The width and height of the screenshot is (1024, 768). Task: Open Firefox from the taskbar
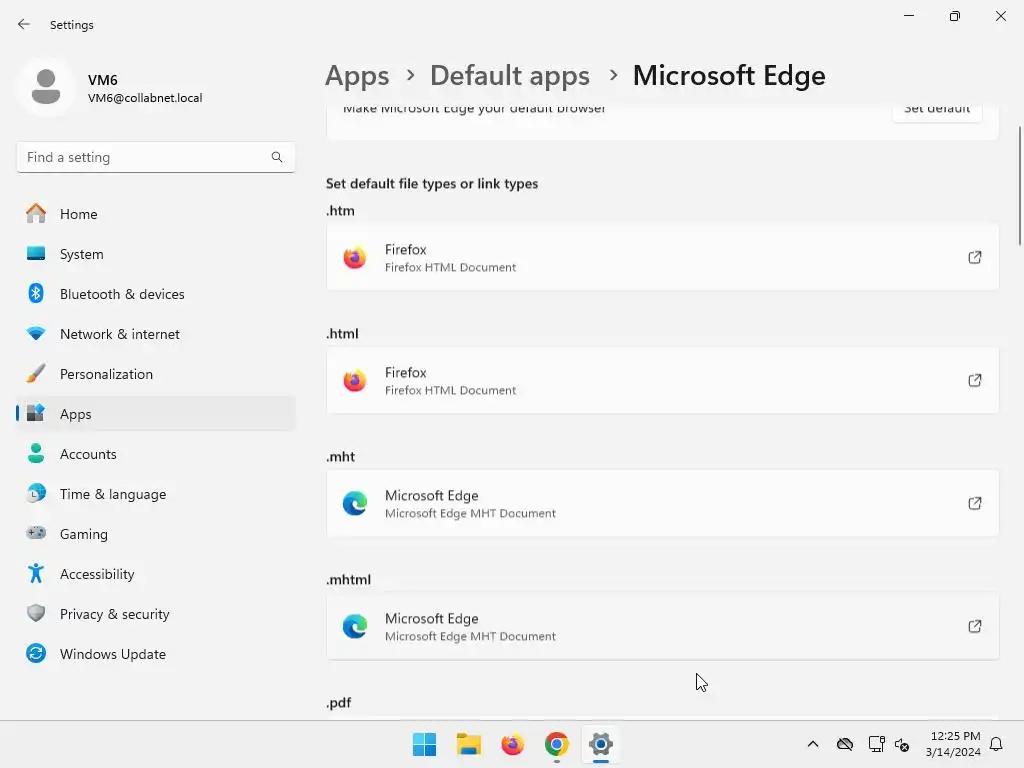(x=513, y=744)
